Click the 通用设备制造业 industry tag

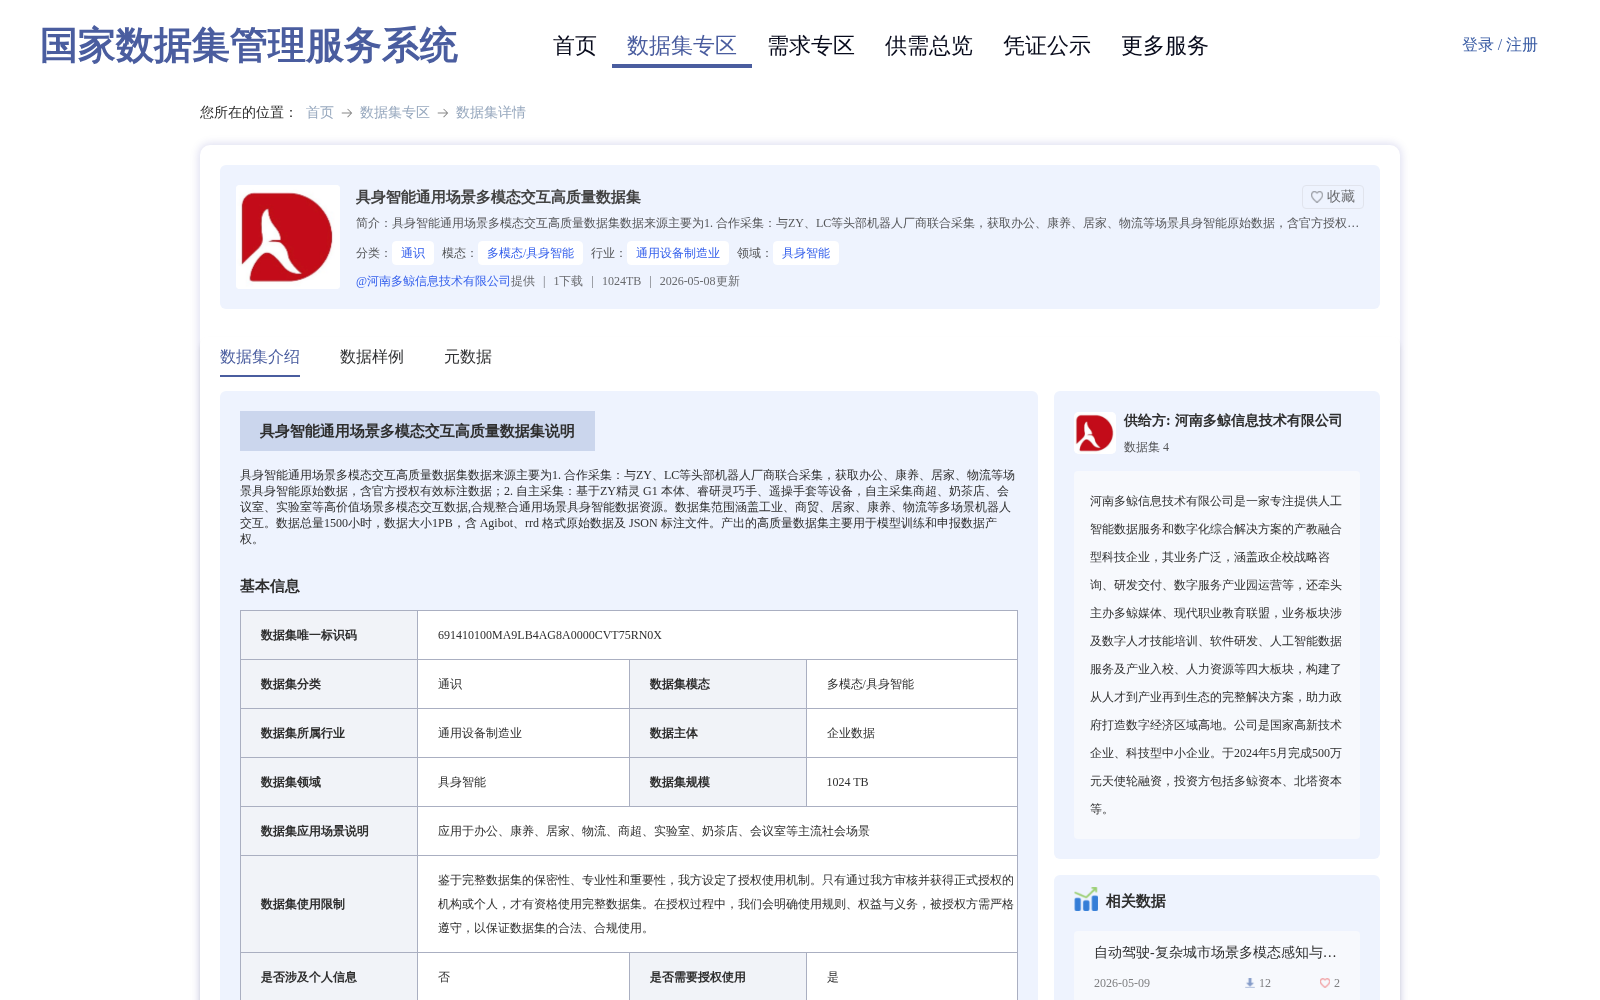pyautogui.click(x=678, y=253)
